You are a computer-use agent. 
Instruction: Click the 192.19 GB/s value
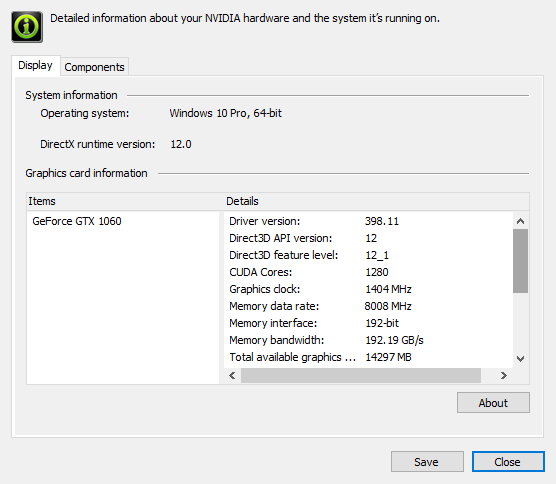tap(394, 340)
